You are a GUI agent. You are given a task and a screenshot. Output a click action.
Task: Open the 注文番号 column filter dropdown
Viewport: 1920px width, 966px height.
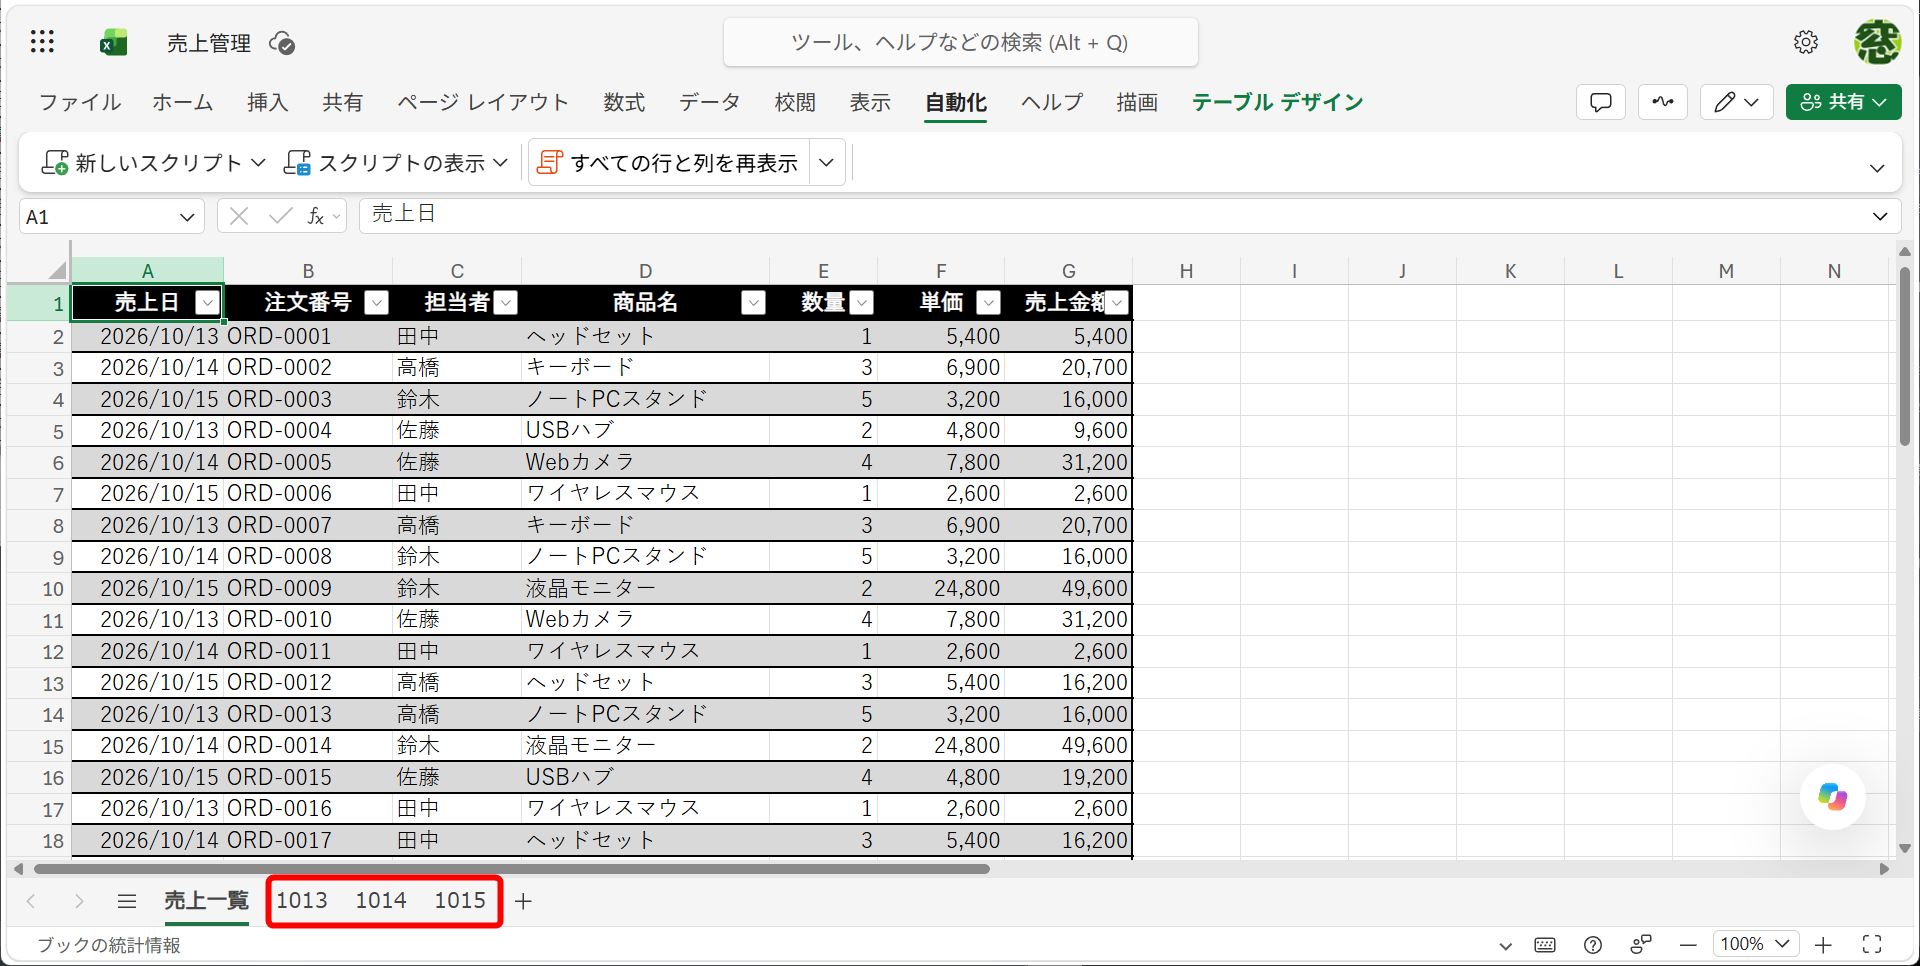pyautogui.click(x=376, y=303)
